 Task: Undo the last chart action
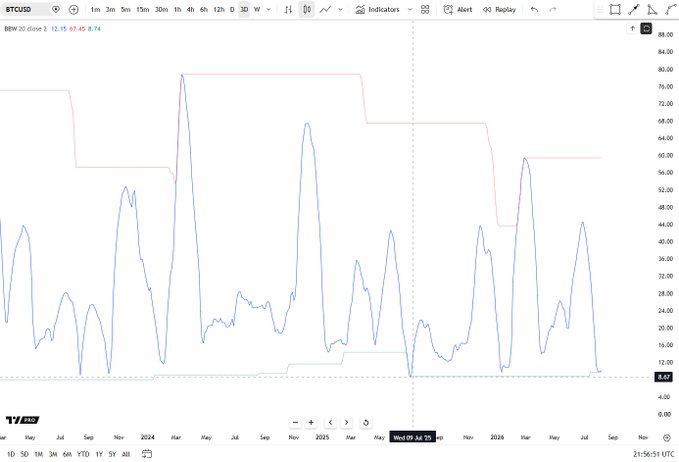(x=534, y=10)
